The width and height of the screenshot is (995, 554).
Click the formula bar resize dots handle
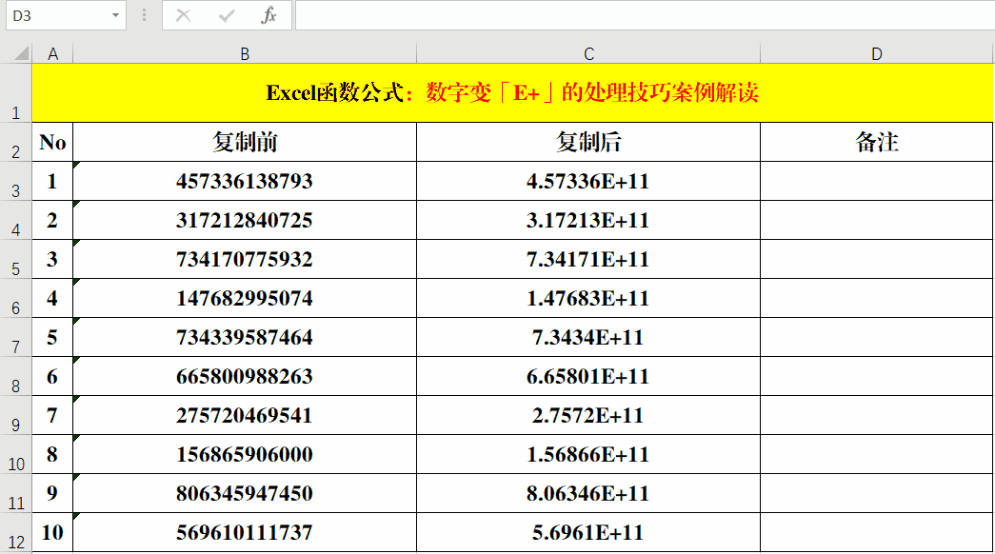[x=145, y=15]
